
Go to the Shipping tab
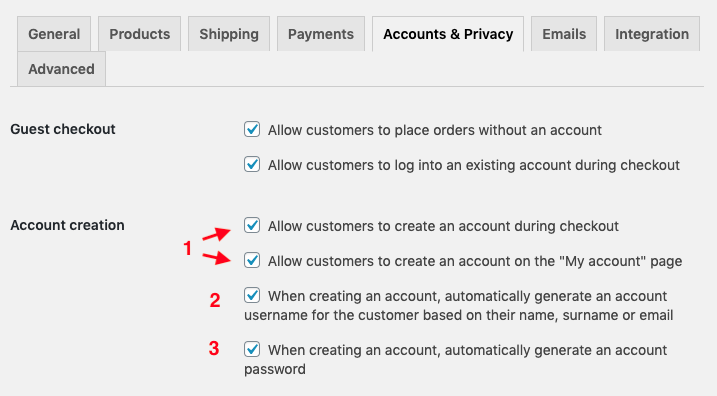[229, 34]
